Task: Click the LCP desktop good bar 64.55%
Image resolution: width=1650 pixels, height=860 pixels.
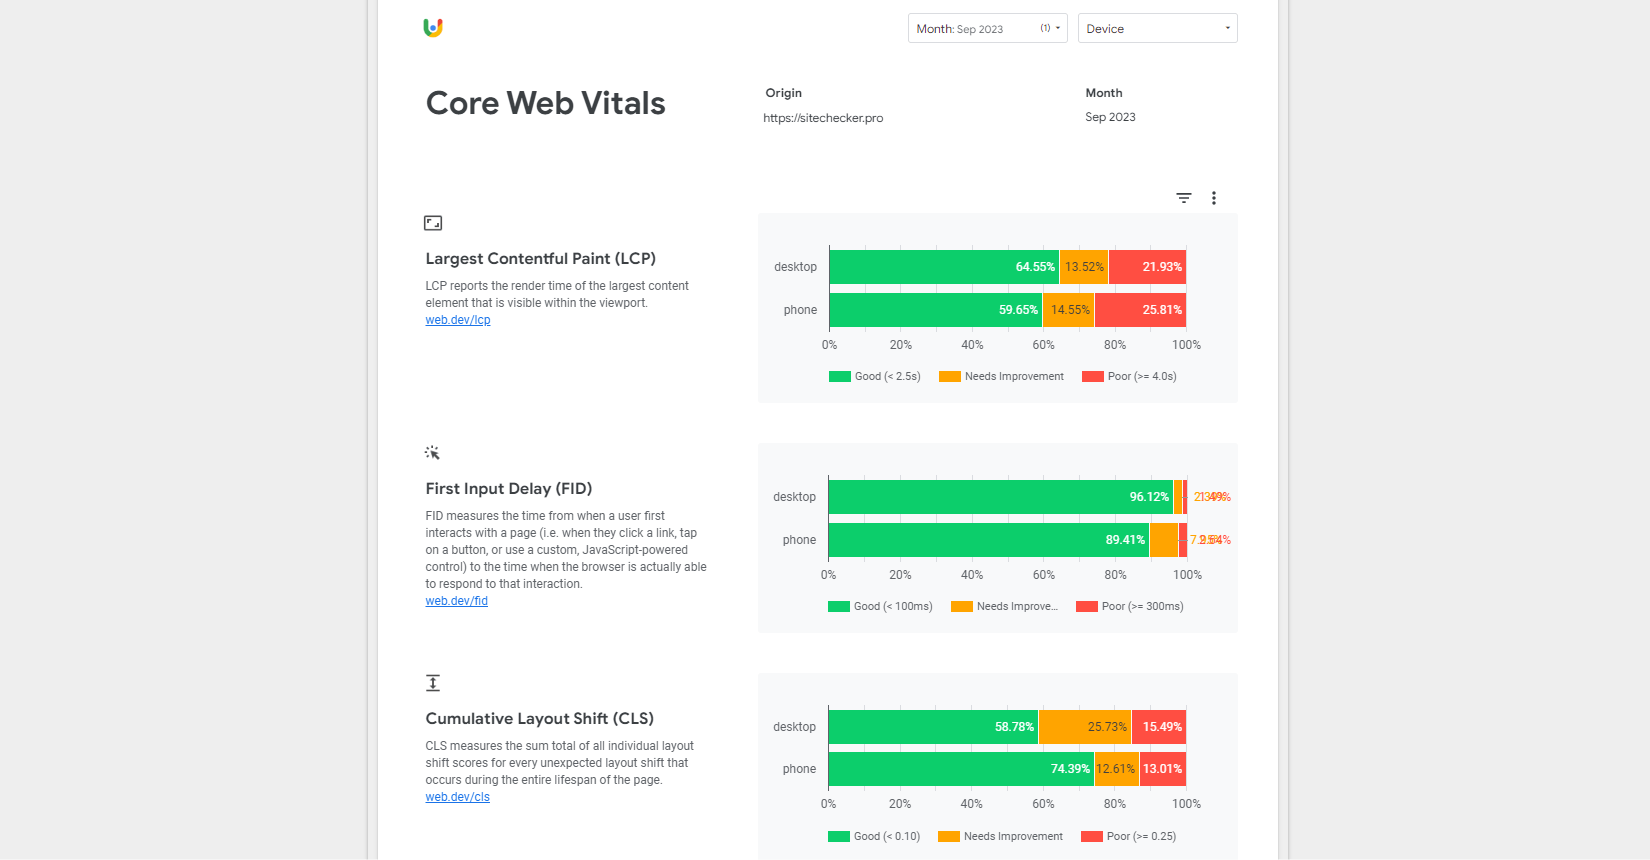Action: pyautogui.click(x=944, y=267)
